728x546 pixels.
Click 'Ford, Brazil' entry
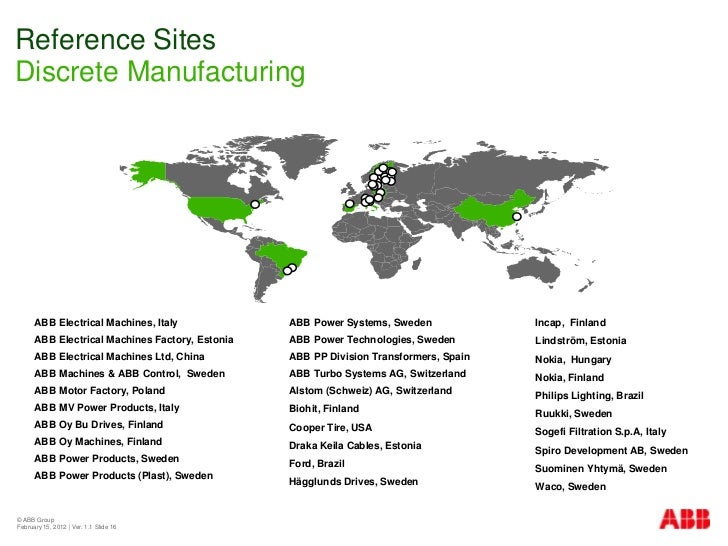coord(317,464)
